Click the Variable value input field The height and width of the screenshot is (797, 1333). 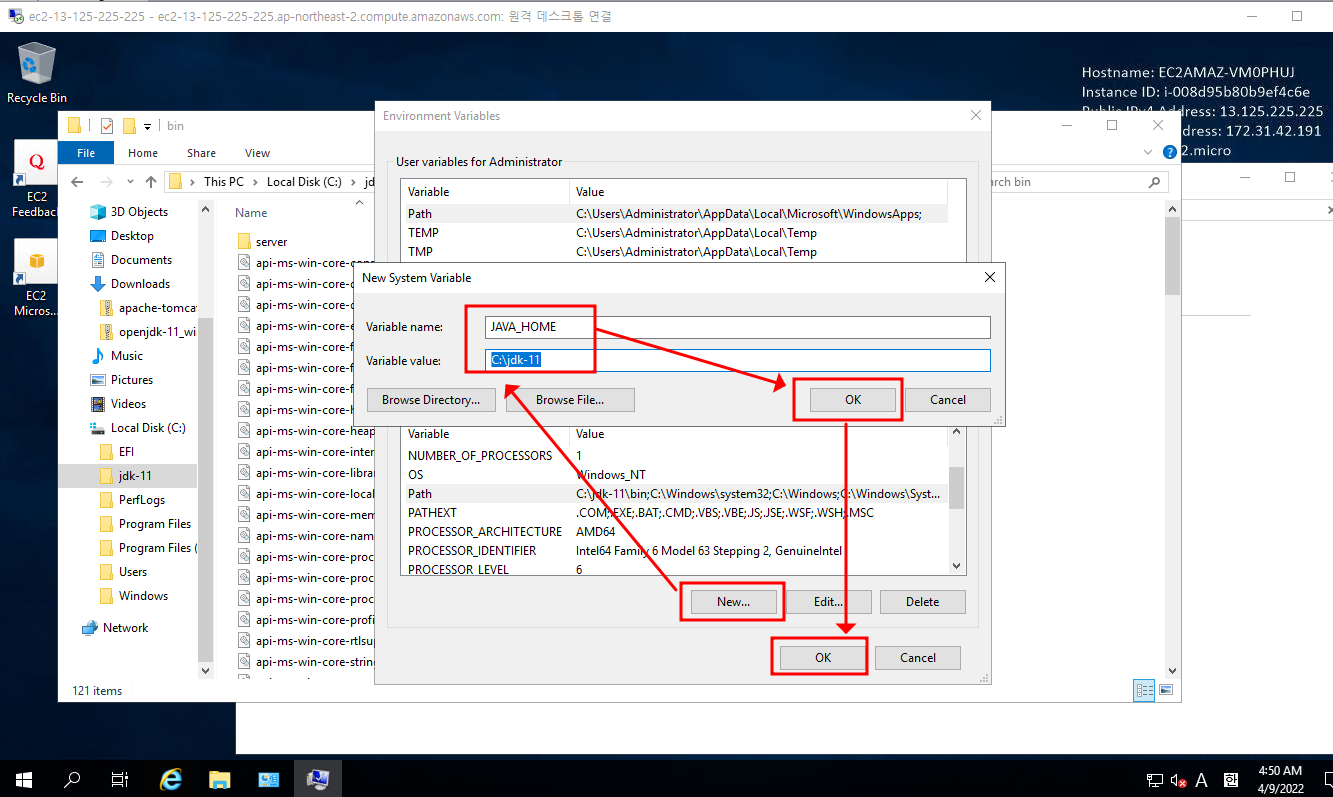tap(738, 360)
